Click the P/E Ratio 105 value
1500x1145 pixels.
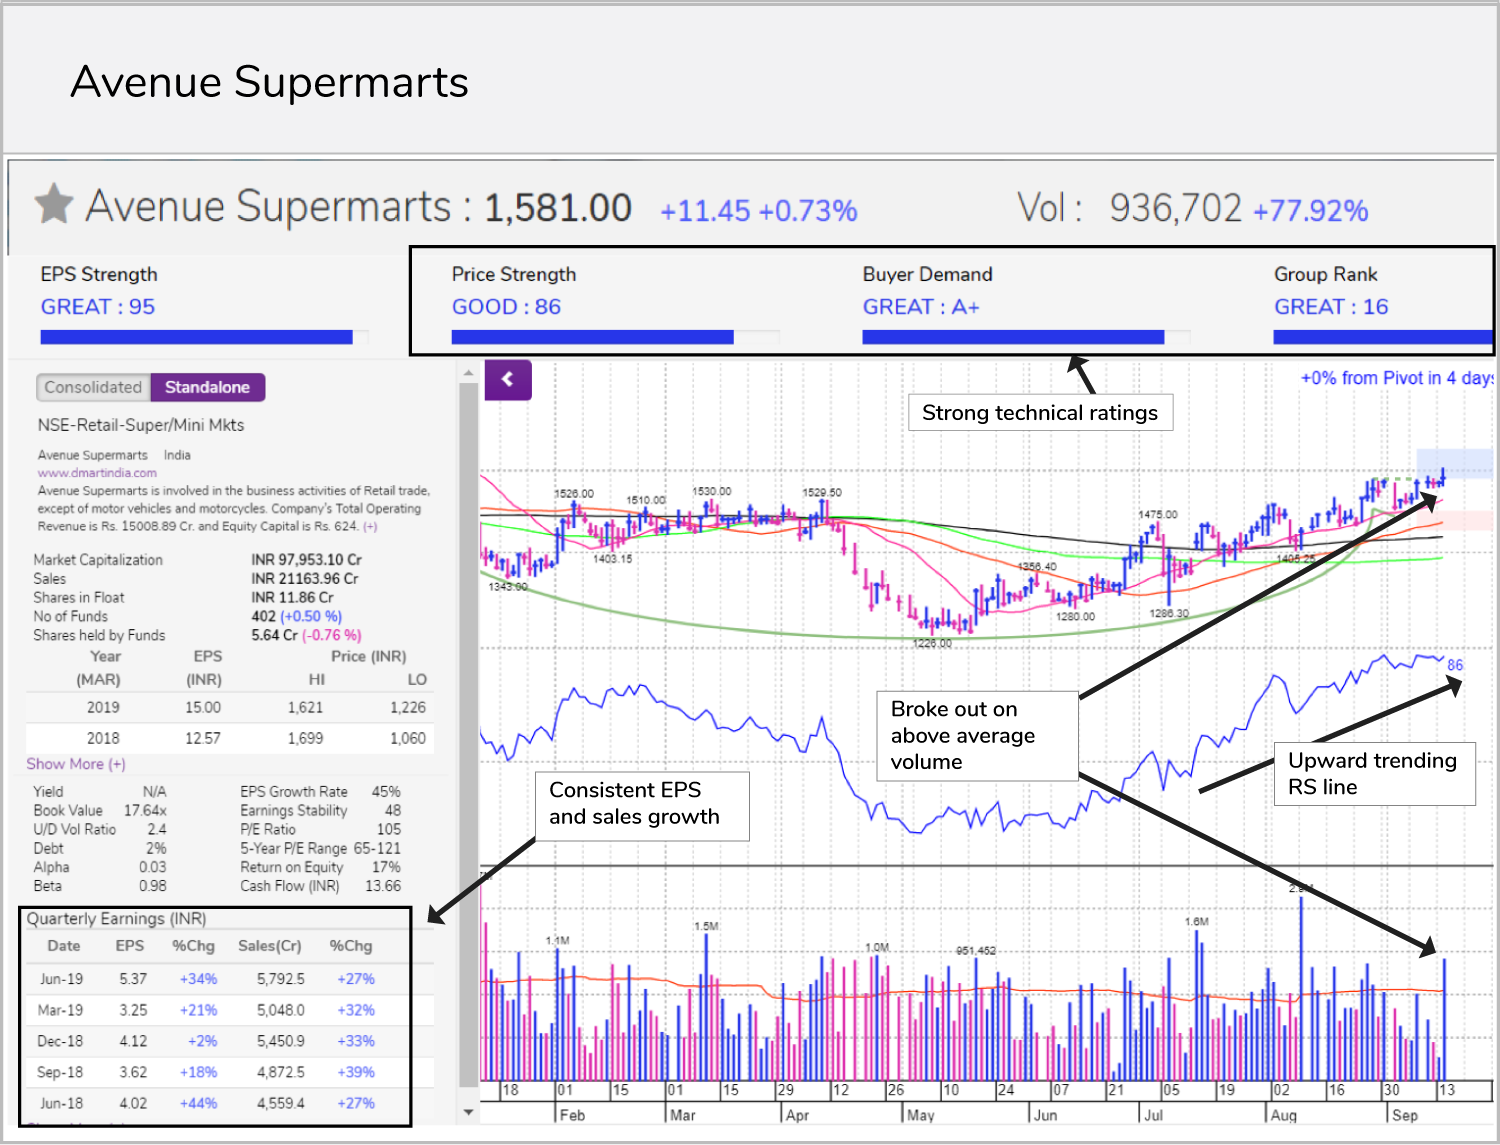pos(389,829)
